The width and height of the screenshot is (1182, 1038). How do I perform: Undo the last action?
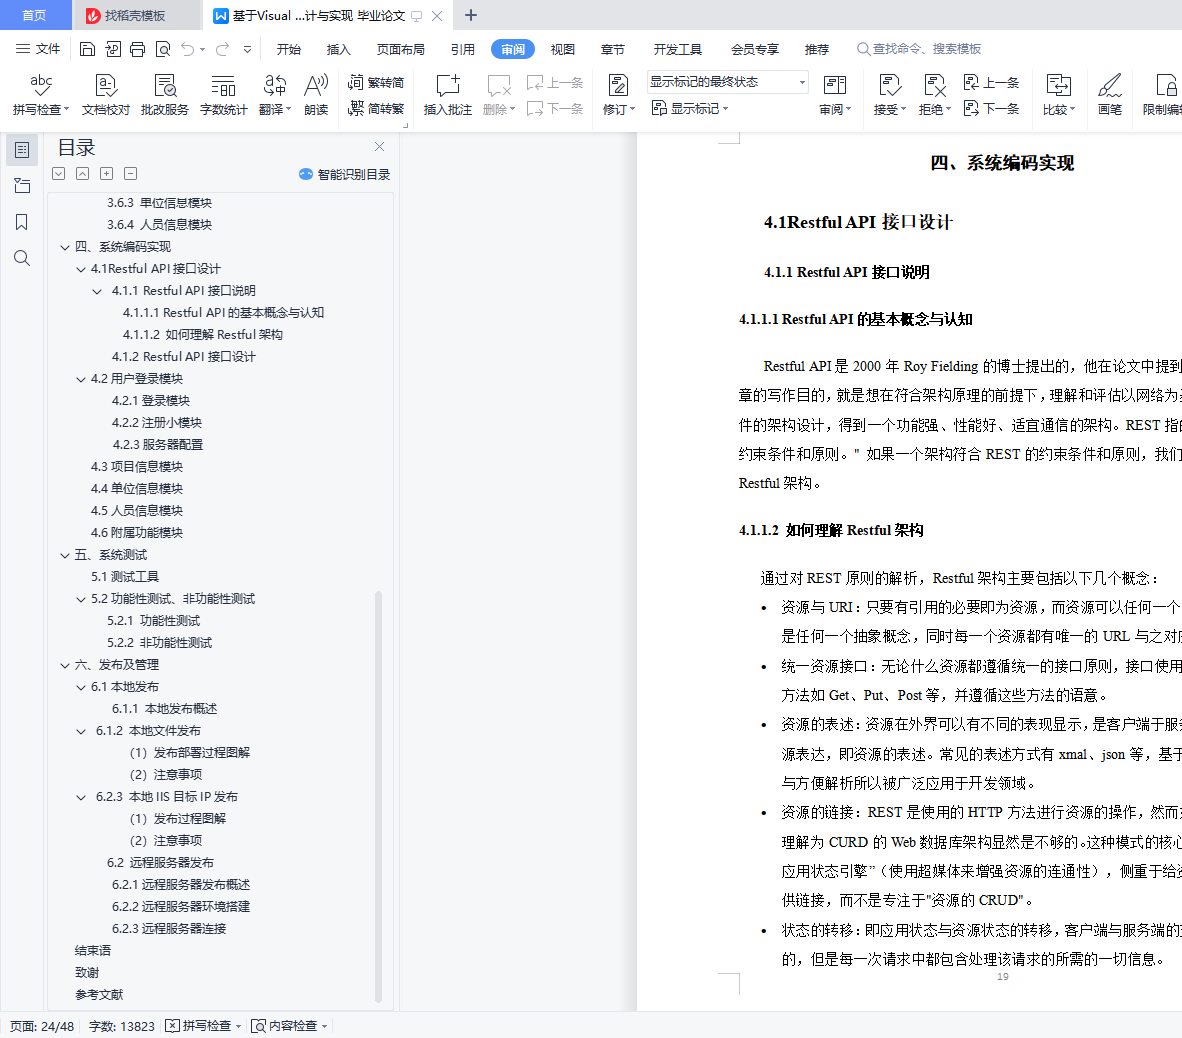coord(188,49)
